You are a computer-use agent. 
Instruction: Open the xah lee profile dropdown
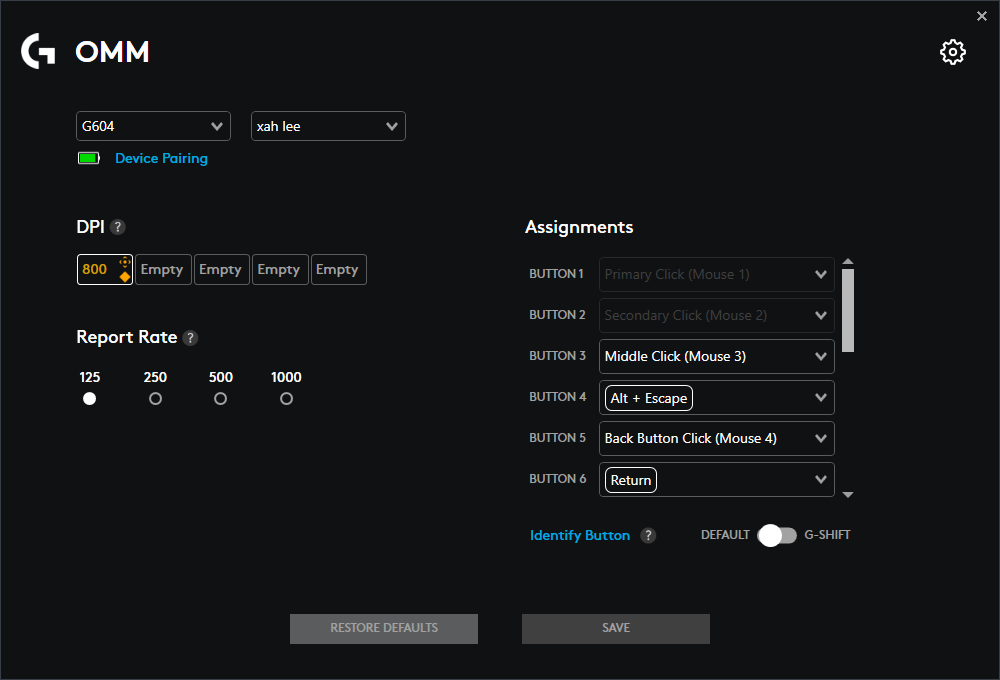pyautogui.click(x=328, y=126)
